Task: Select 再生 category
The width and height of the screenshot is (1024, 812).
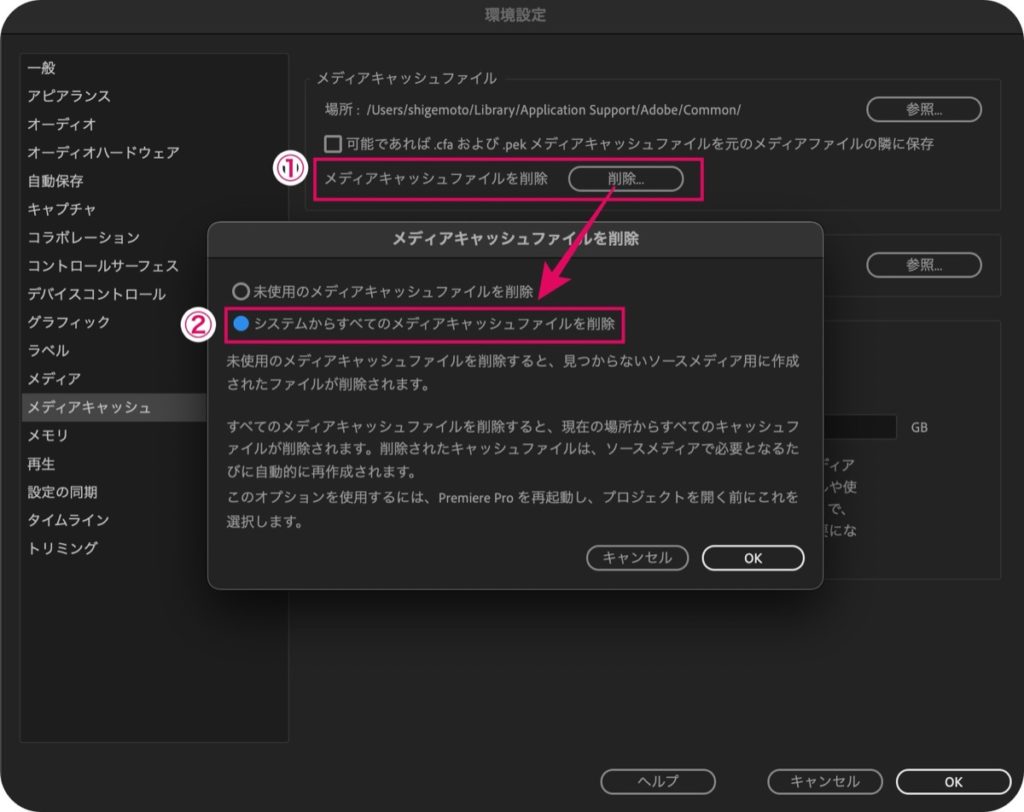Action: [41, 464]
